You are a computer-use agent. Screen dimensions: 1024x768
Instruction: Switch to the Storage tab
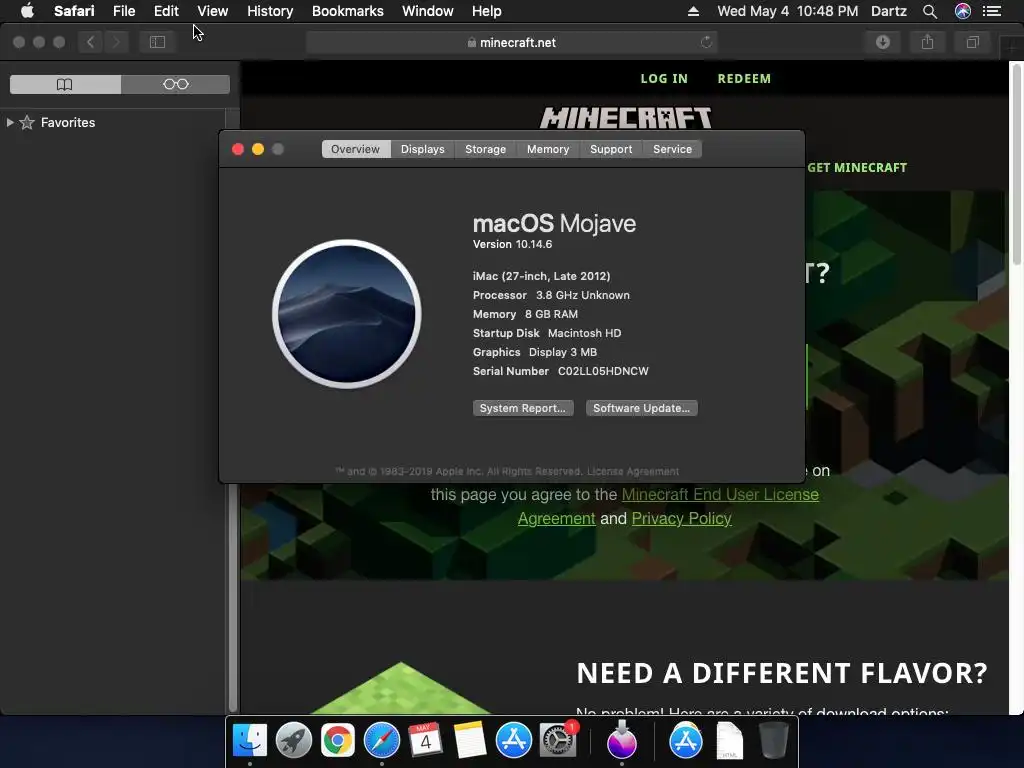pos(485,149)
